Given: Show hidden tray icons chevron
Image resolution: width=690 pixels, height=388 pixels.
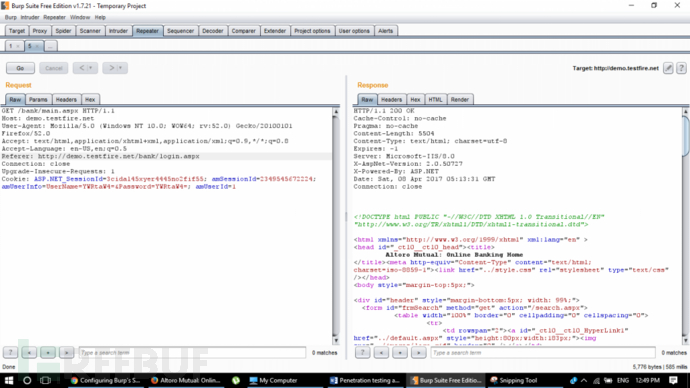Looking at the screenshot, I should tap(584, 381).
